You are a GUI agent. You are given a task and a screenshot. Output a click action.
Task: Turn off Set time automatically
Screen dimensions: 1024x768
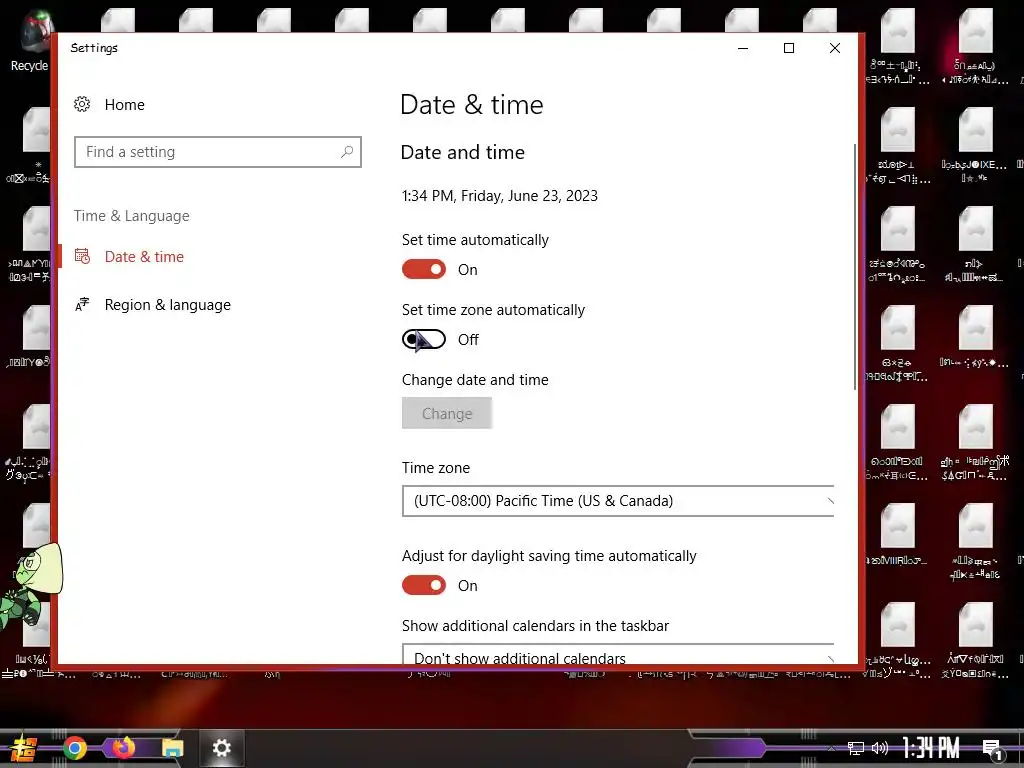click(424, 270)
